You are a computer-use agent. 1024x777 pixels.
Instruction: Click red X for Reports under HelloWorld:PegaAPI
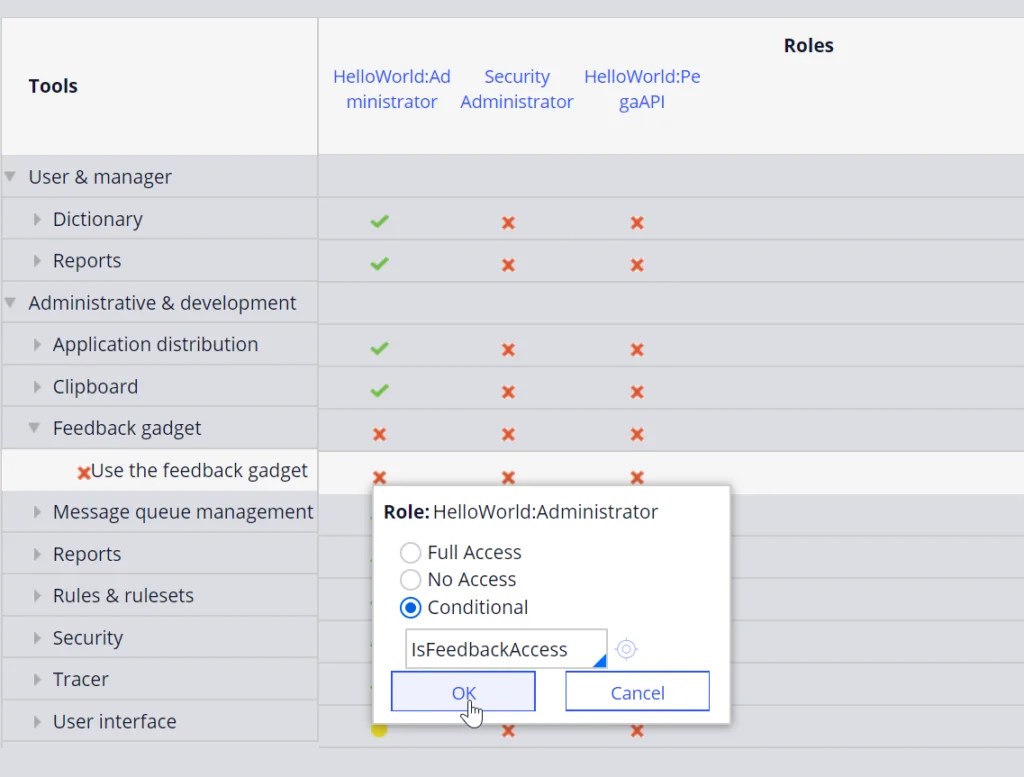click(x=637, y=265)
